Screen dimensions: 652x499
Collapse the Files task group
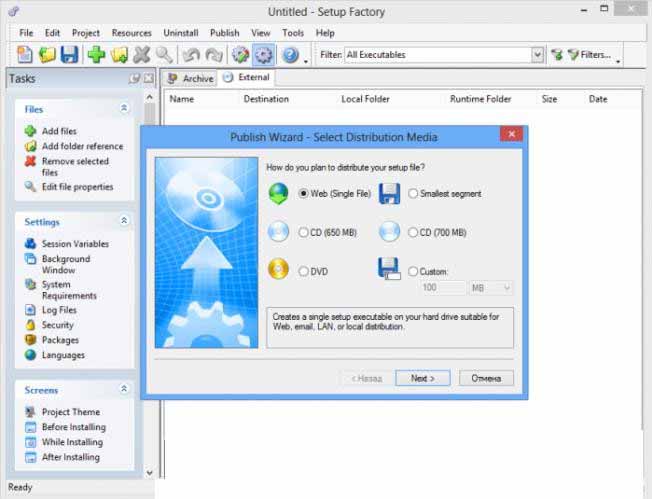(x=124, y=108)
